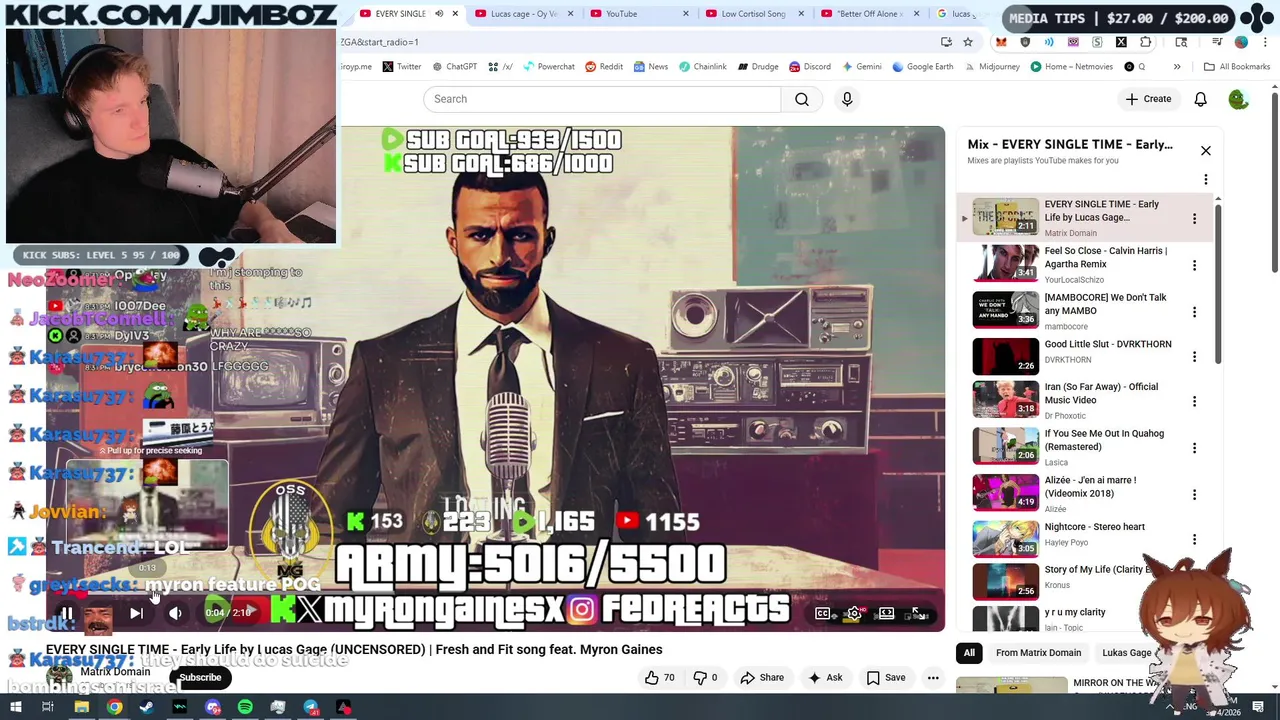Open Telegram from the taskbar
The image size is (1280, 720).
311,708
